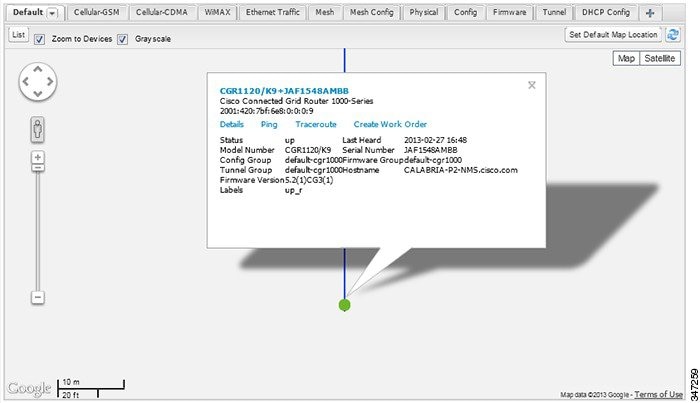This screenshot has width=700, height=403.
Task: Select the Last Heard 2013-02-27 16:48 value
Action: tap(435, 140)
